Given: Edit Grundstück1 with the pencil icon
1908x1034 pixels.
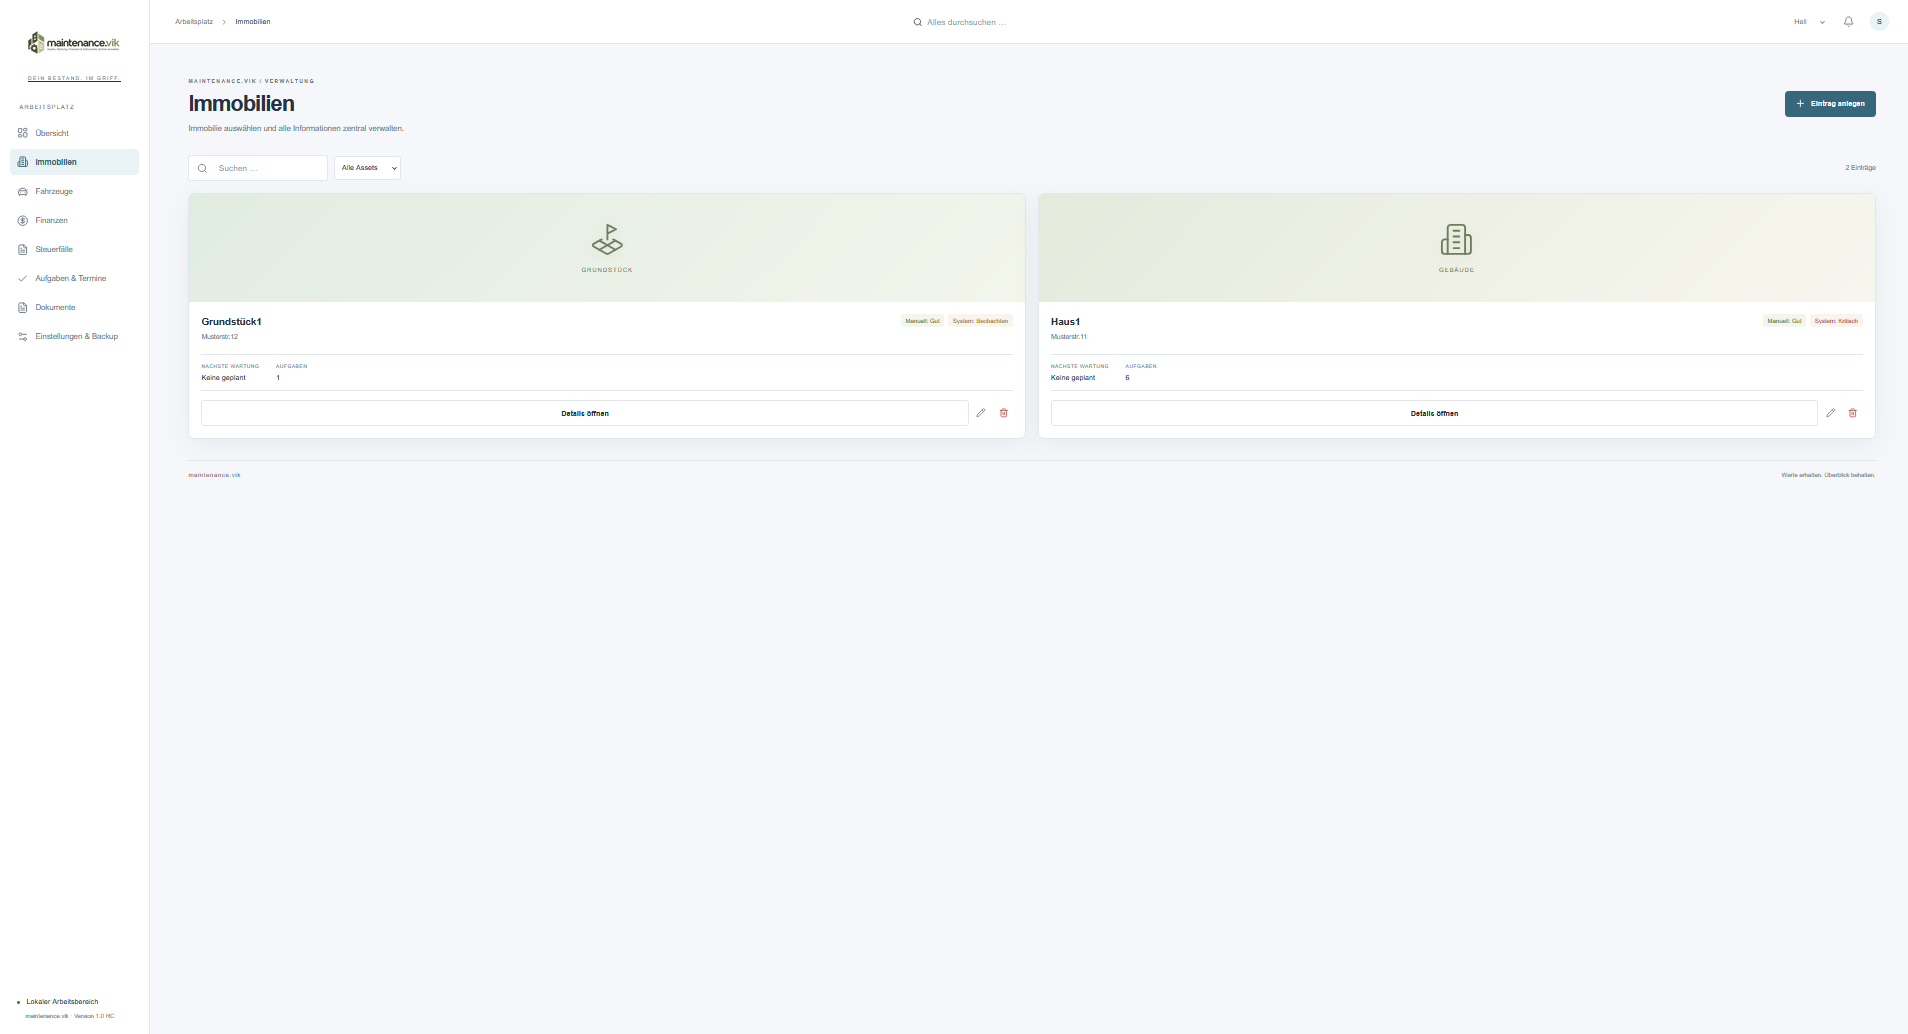Looking at the screenshot, I should coord(981,413).
